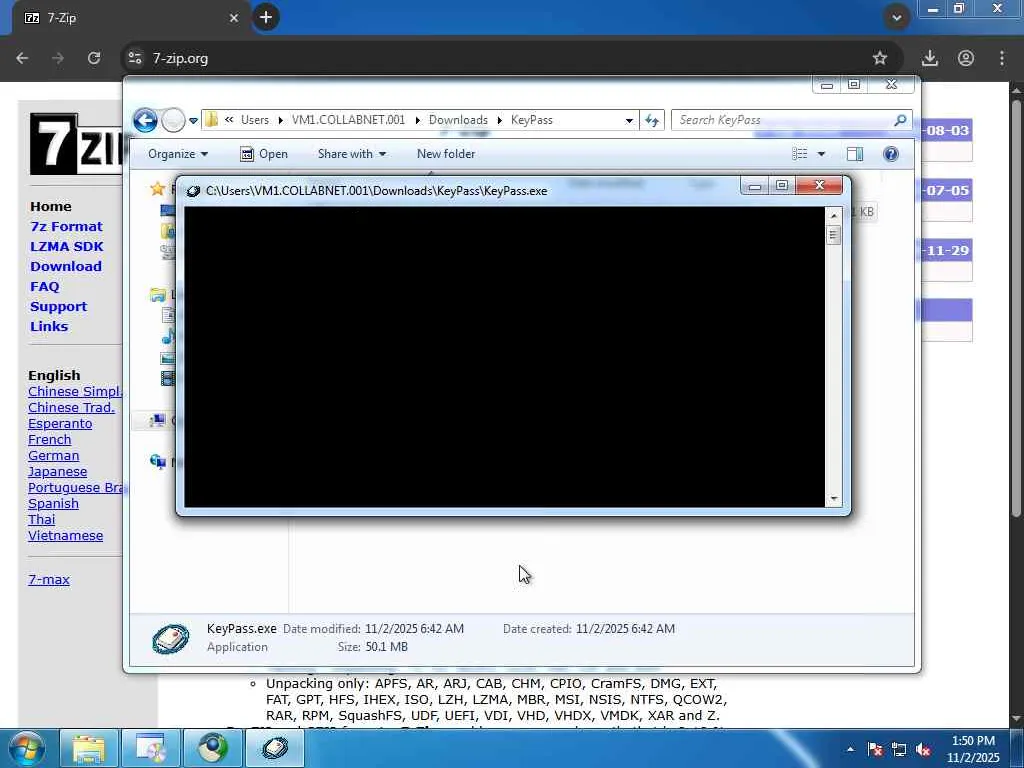Switch site language to Japanese
The height and width of the screenshot is (768, 1024).
(x=57, y=472)
